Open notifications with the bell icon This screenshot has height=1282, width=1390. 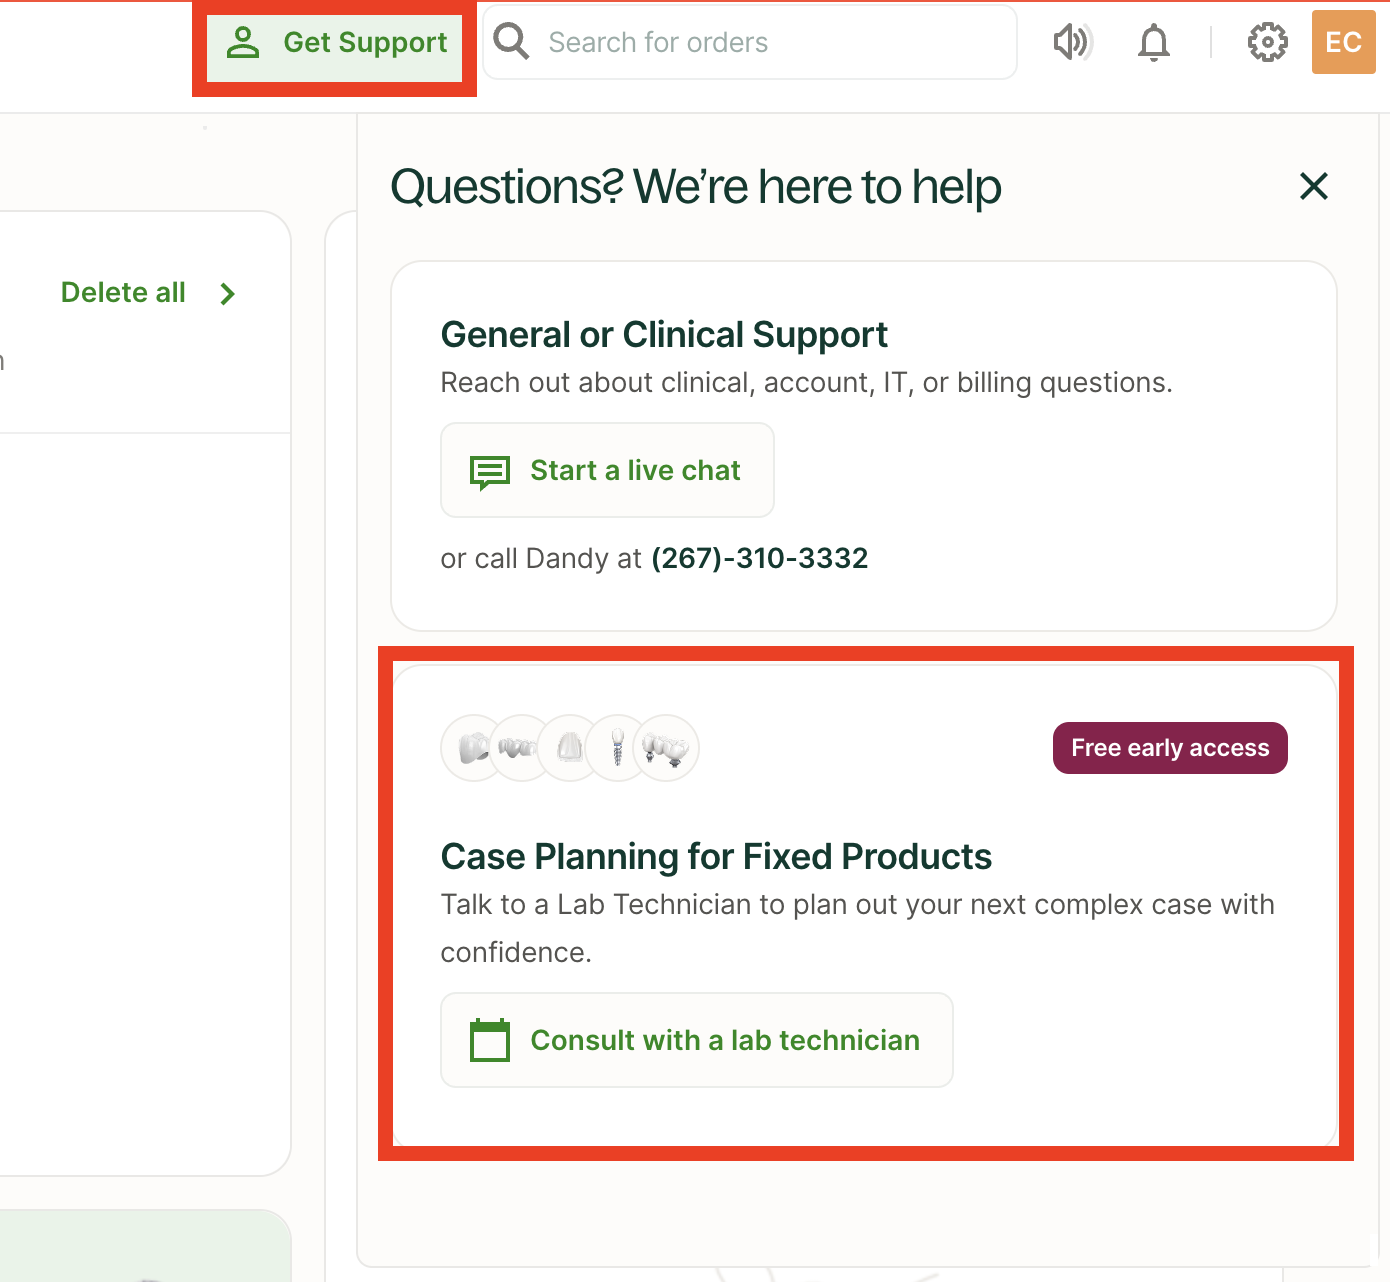pos(1154,42)
